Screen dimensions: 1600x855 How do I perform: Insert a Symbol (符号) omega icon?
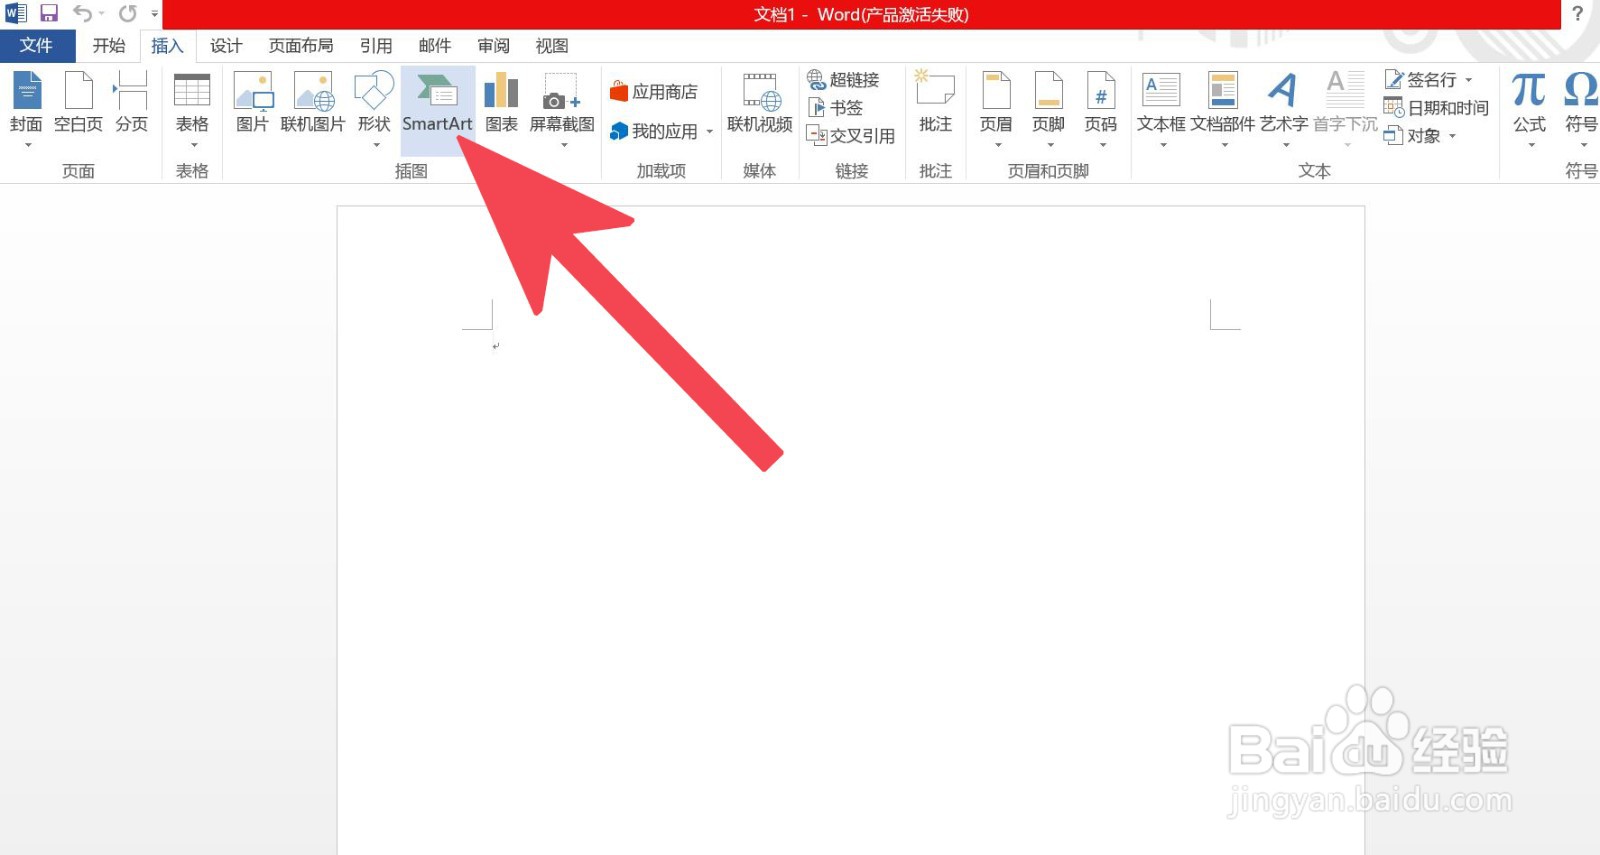(1581, 90)
